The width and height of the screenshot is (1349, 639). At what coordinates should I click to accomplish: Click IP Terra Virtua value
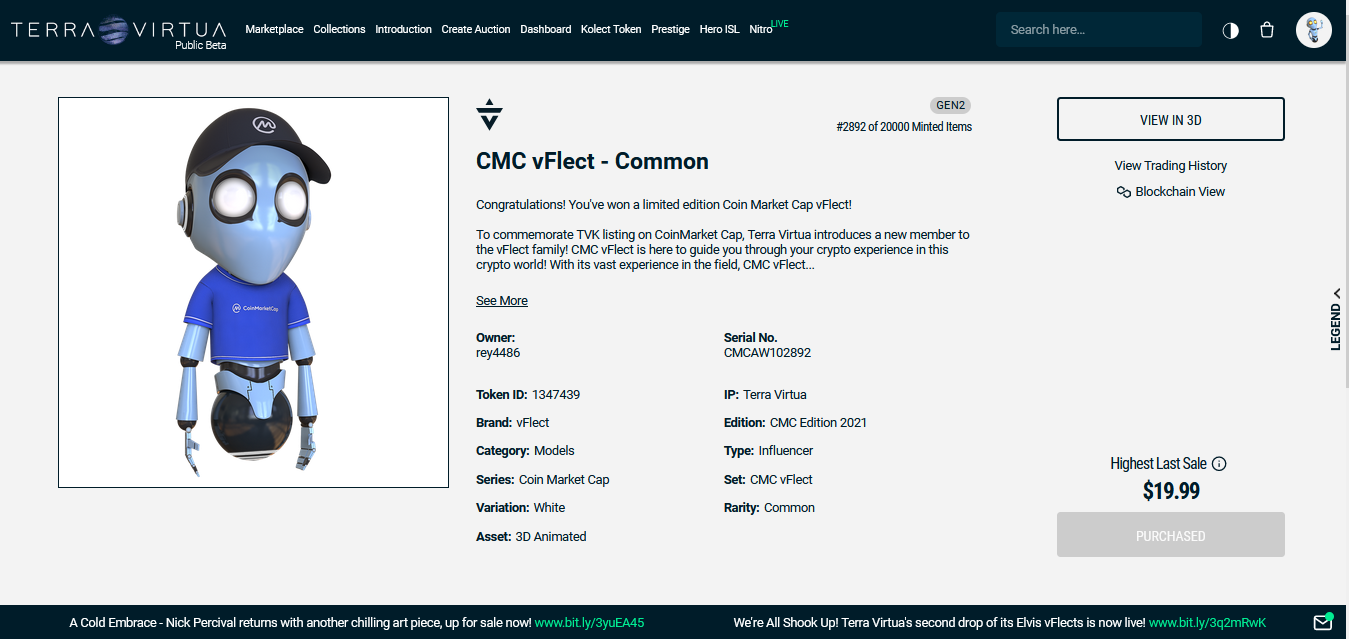tap(775, 395)
